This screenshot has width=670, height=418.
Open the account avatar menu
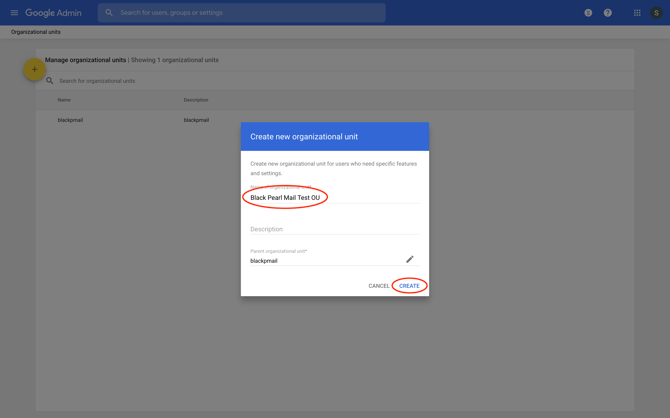656,13
